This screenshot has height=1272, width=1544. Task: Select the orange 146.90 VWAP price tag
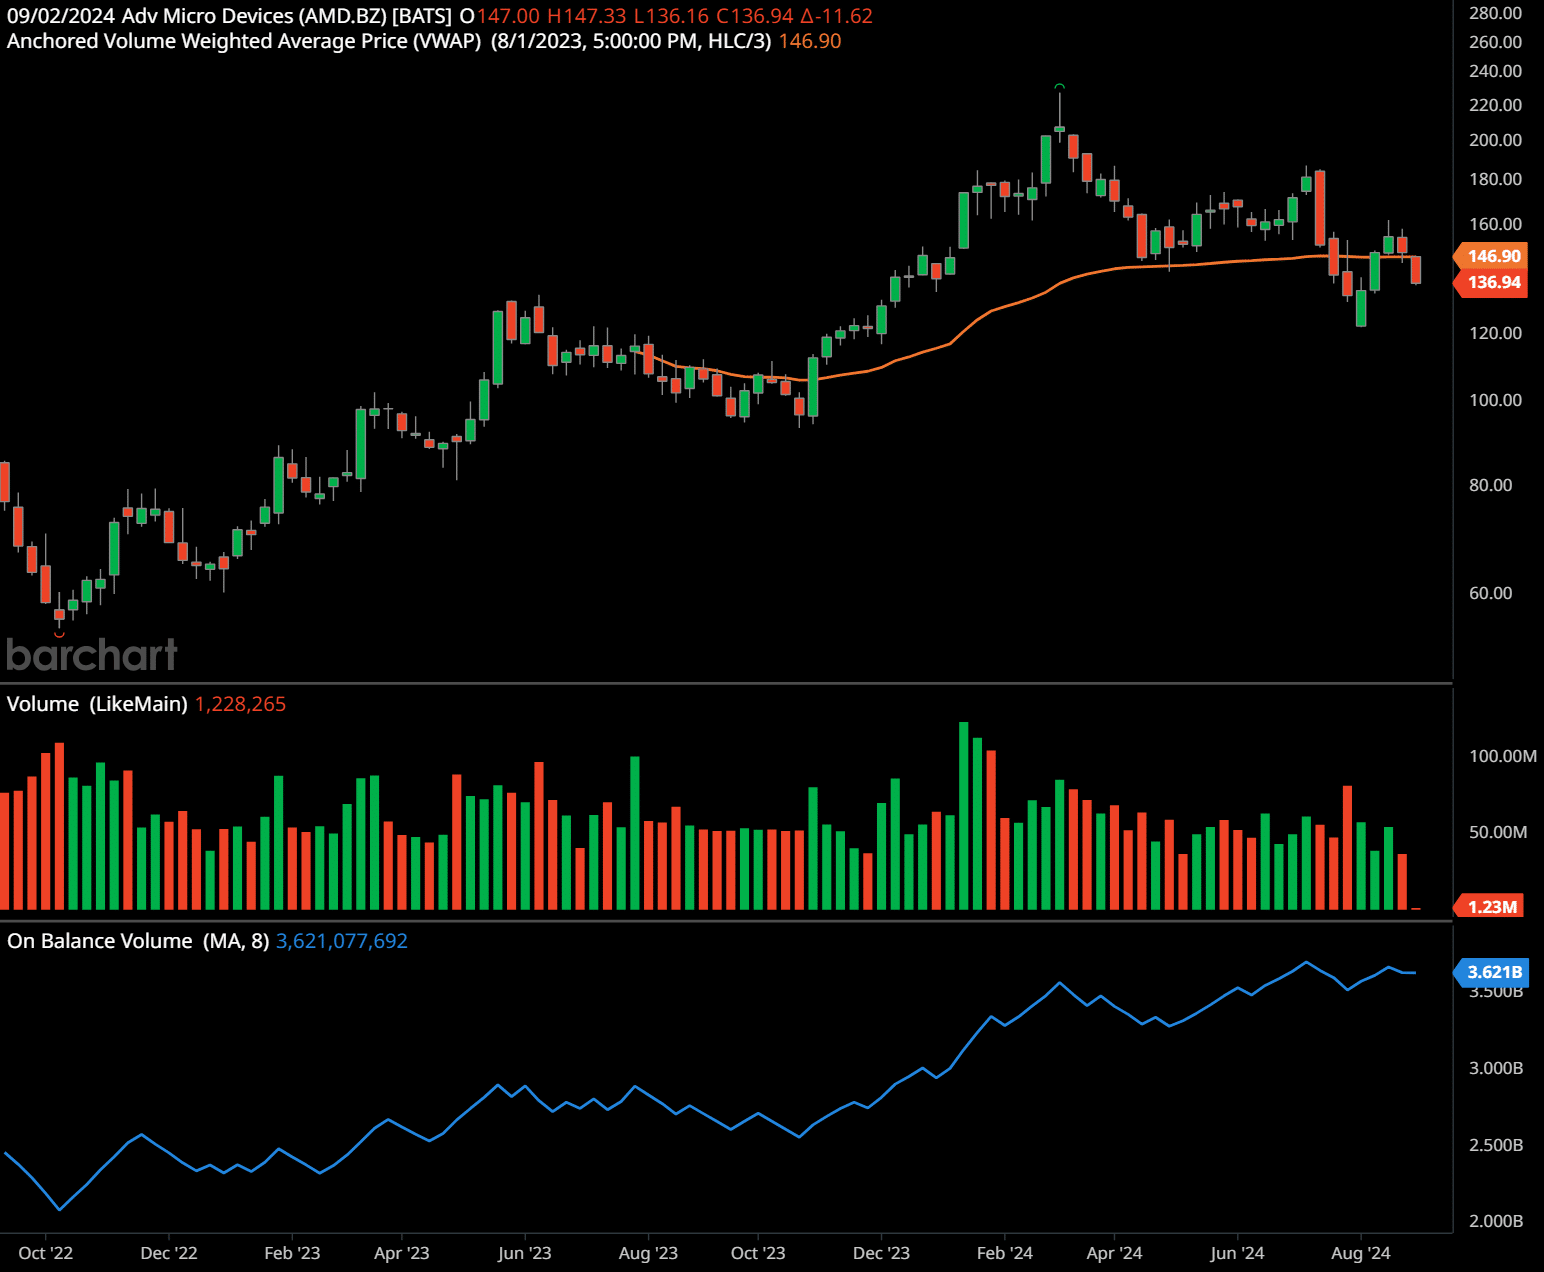[1491, 256]
